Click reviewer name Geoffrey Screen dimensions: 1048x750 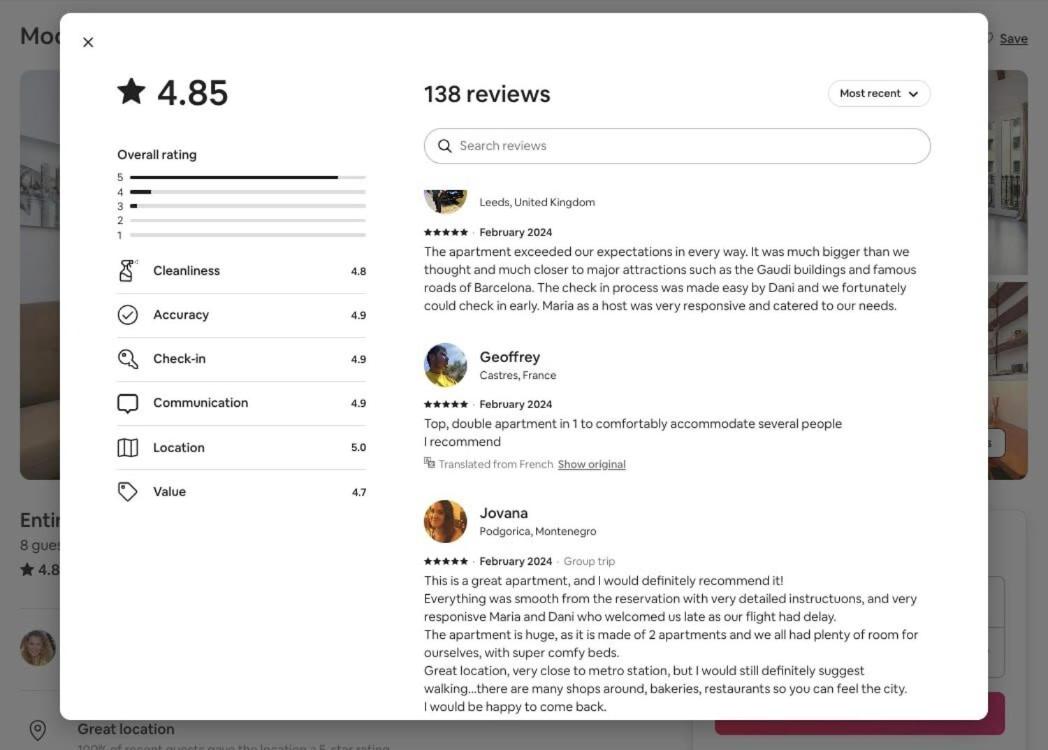pos(509,357)
